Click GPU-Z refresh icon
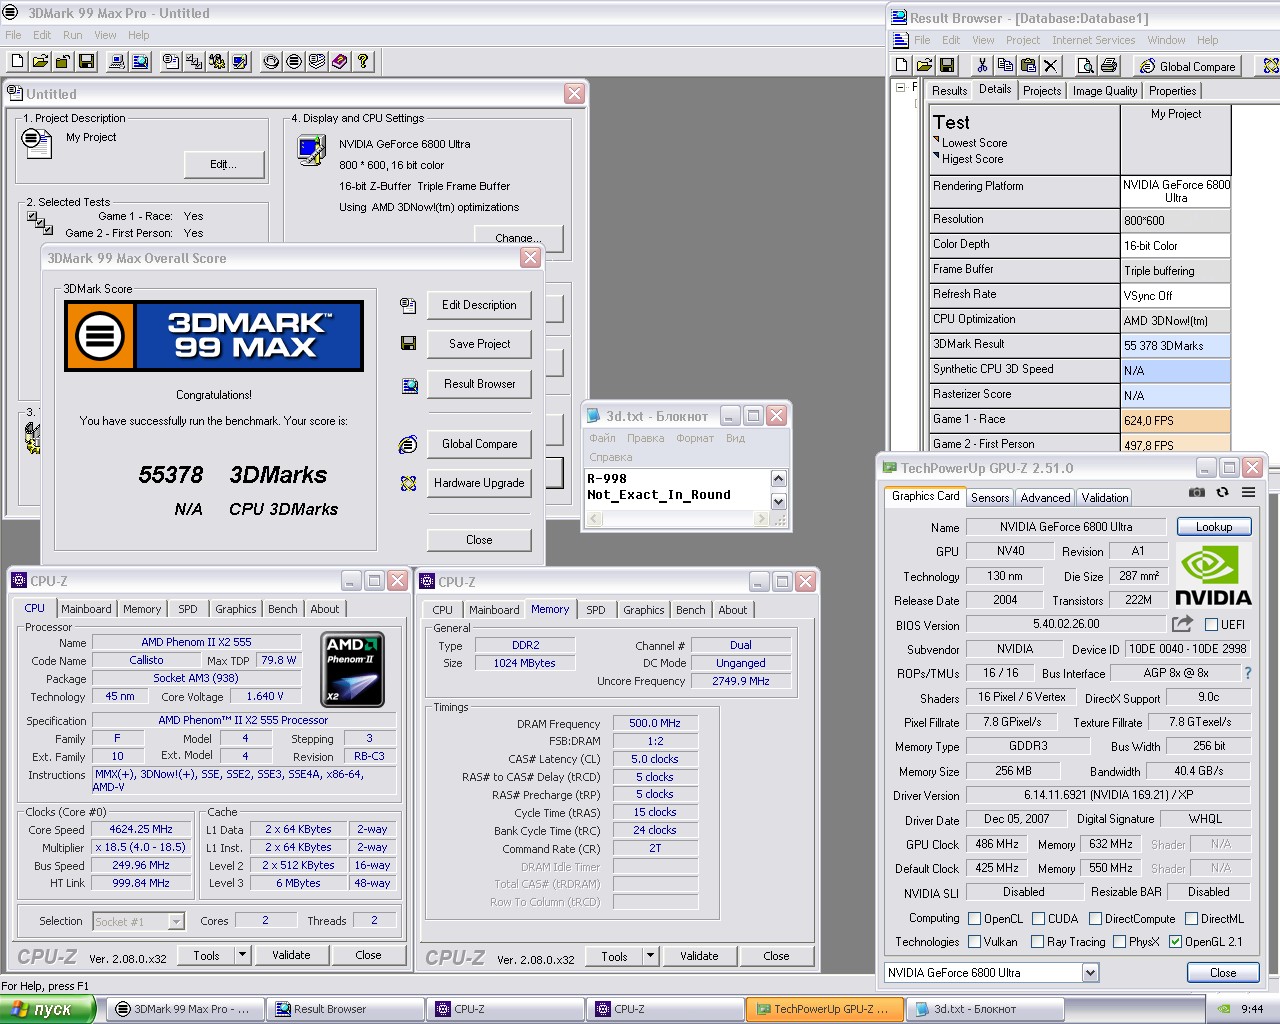1280x1024 pixels. click(1222, 493)
